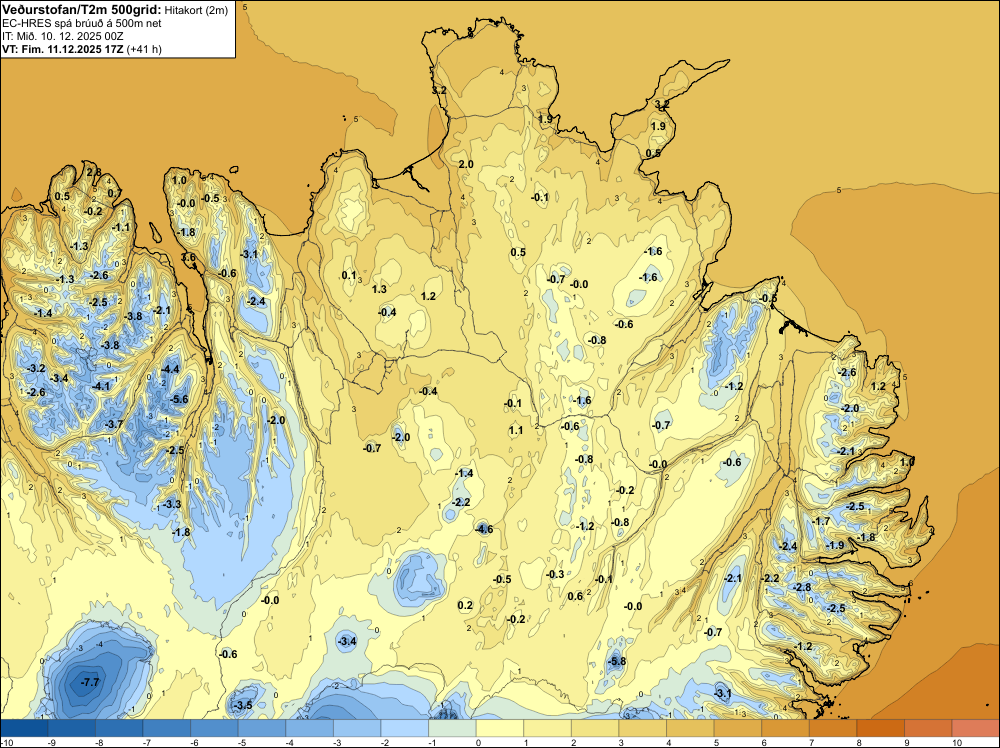This screenshot has height=748, width=1000.
Task: Click the "0.1" temperature value on the map
Action: [349, 275]
